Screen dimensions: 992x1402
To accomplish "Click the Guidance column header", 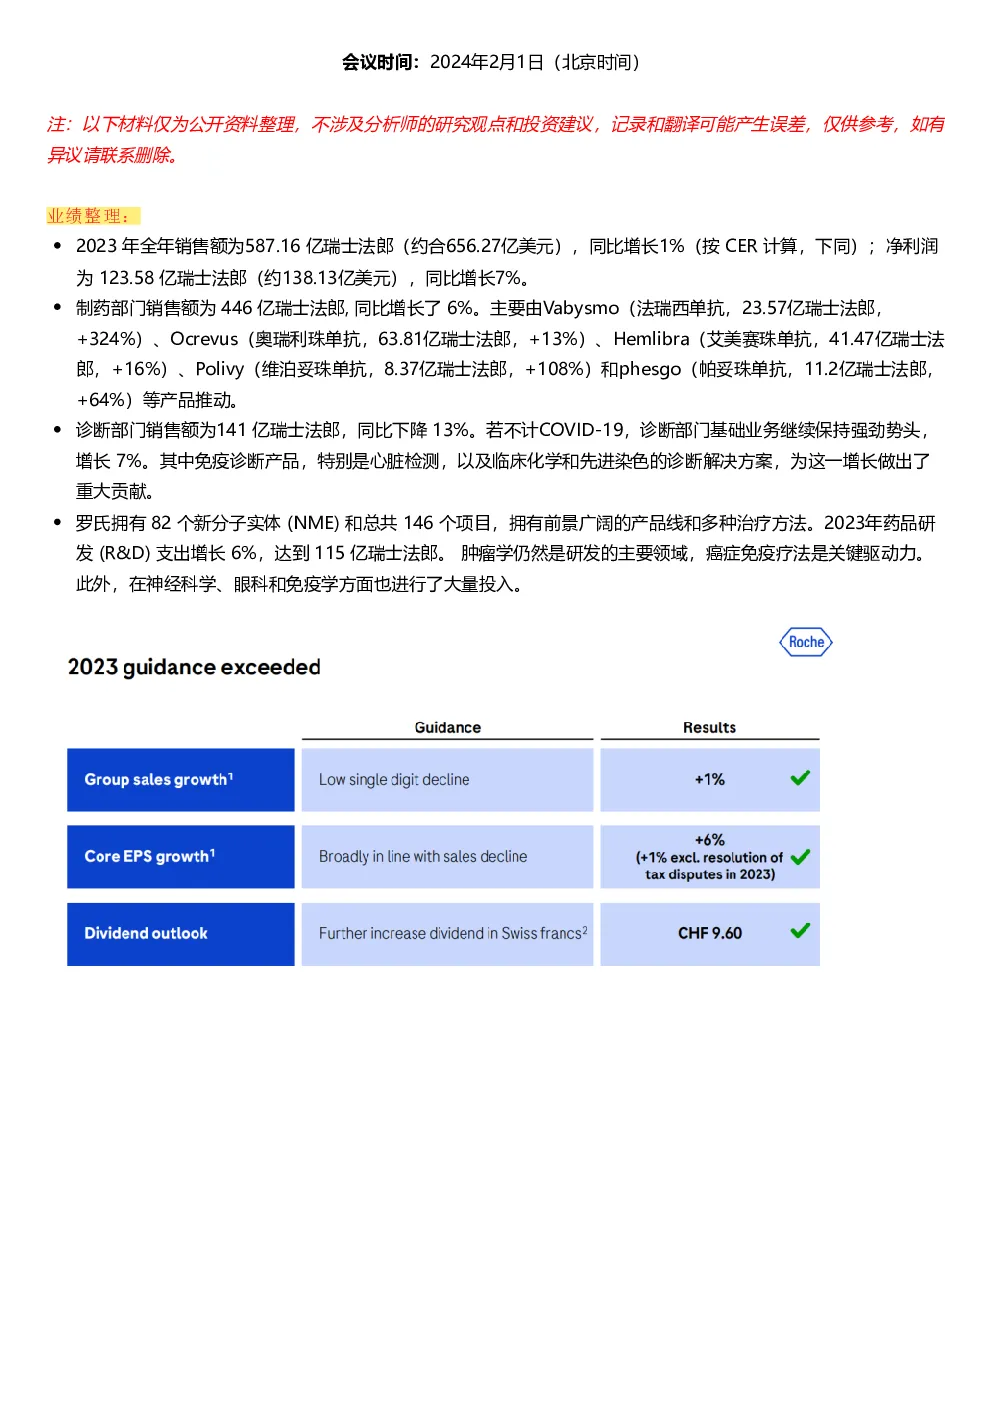I will [448, 727].
